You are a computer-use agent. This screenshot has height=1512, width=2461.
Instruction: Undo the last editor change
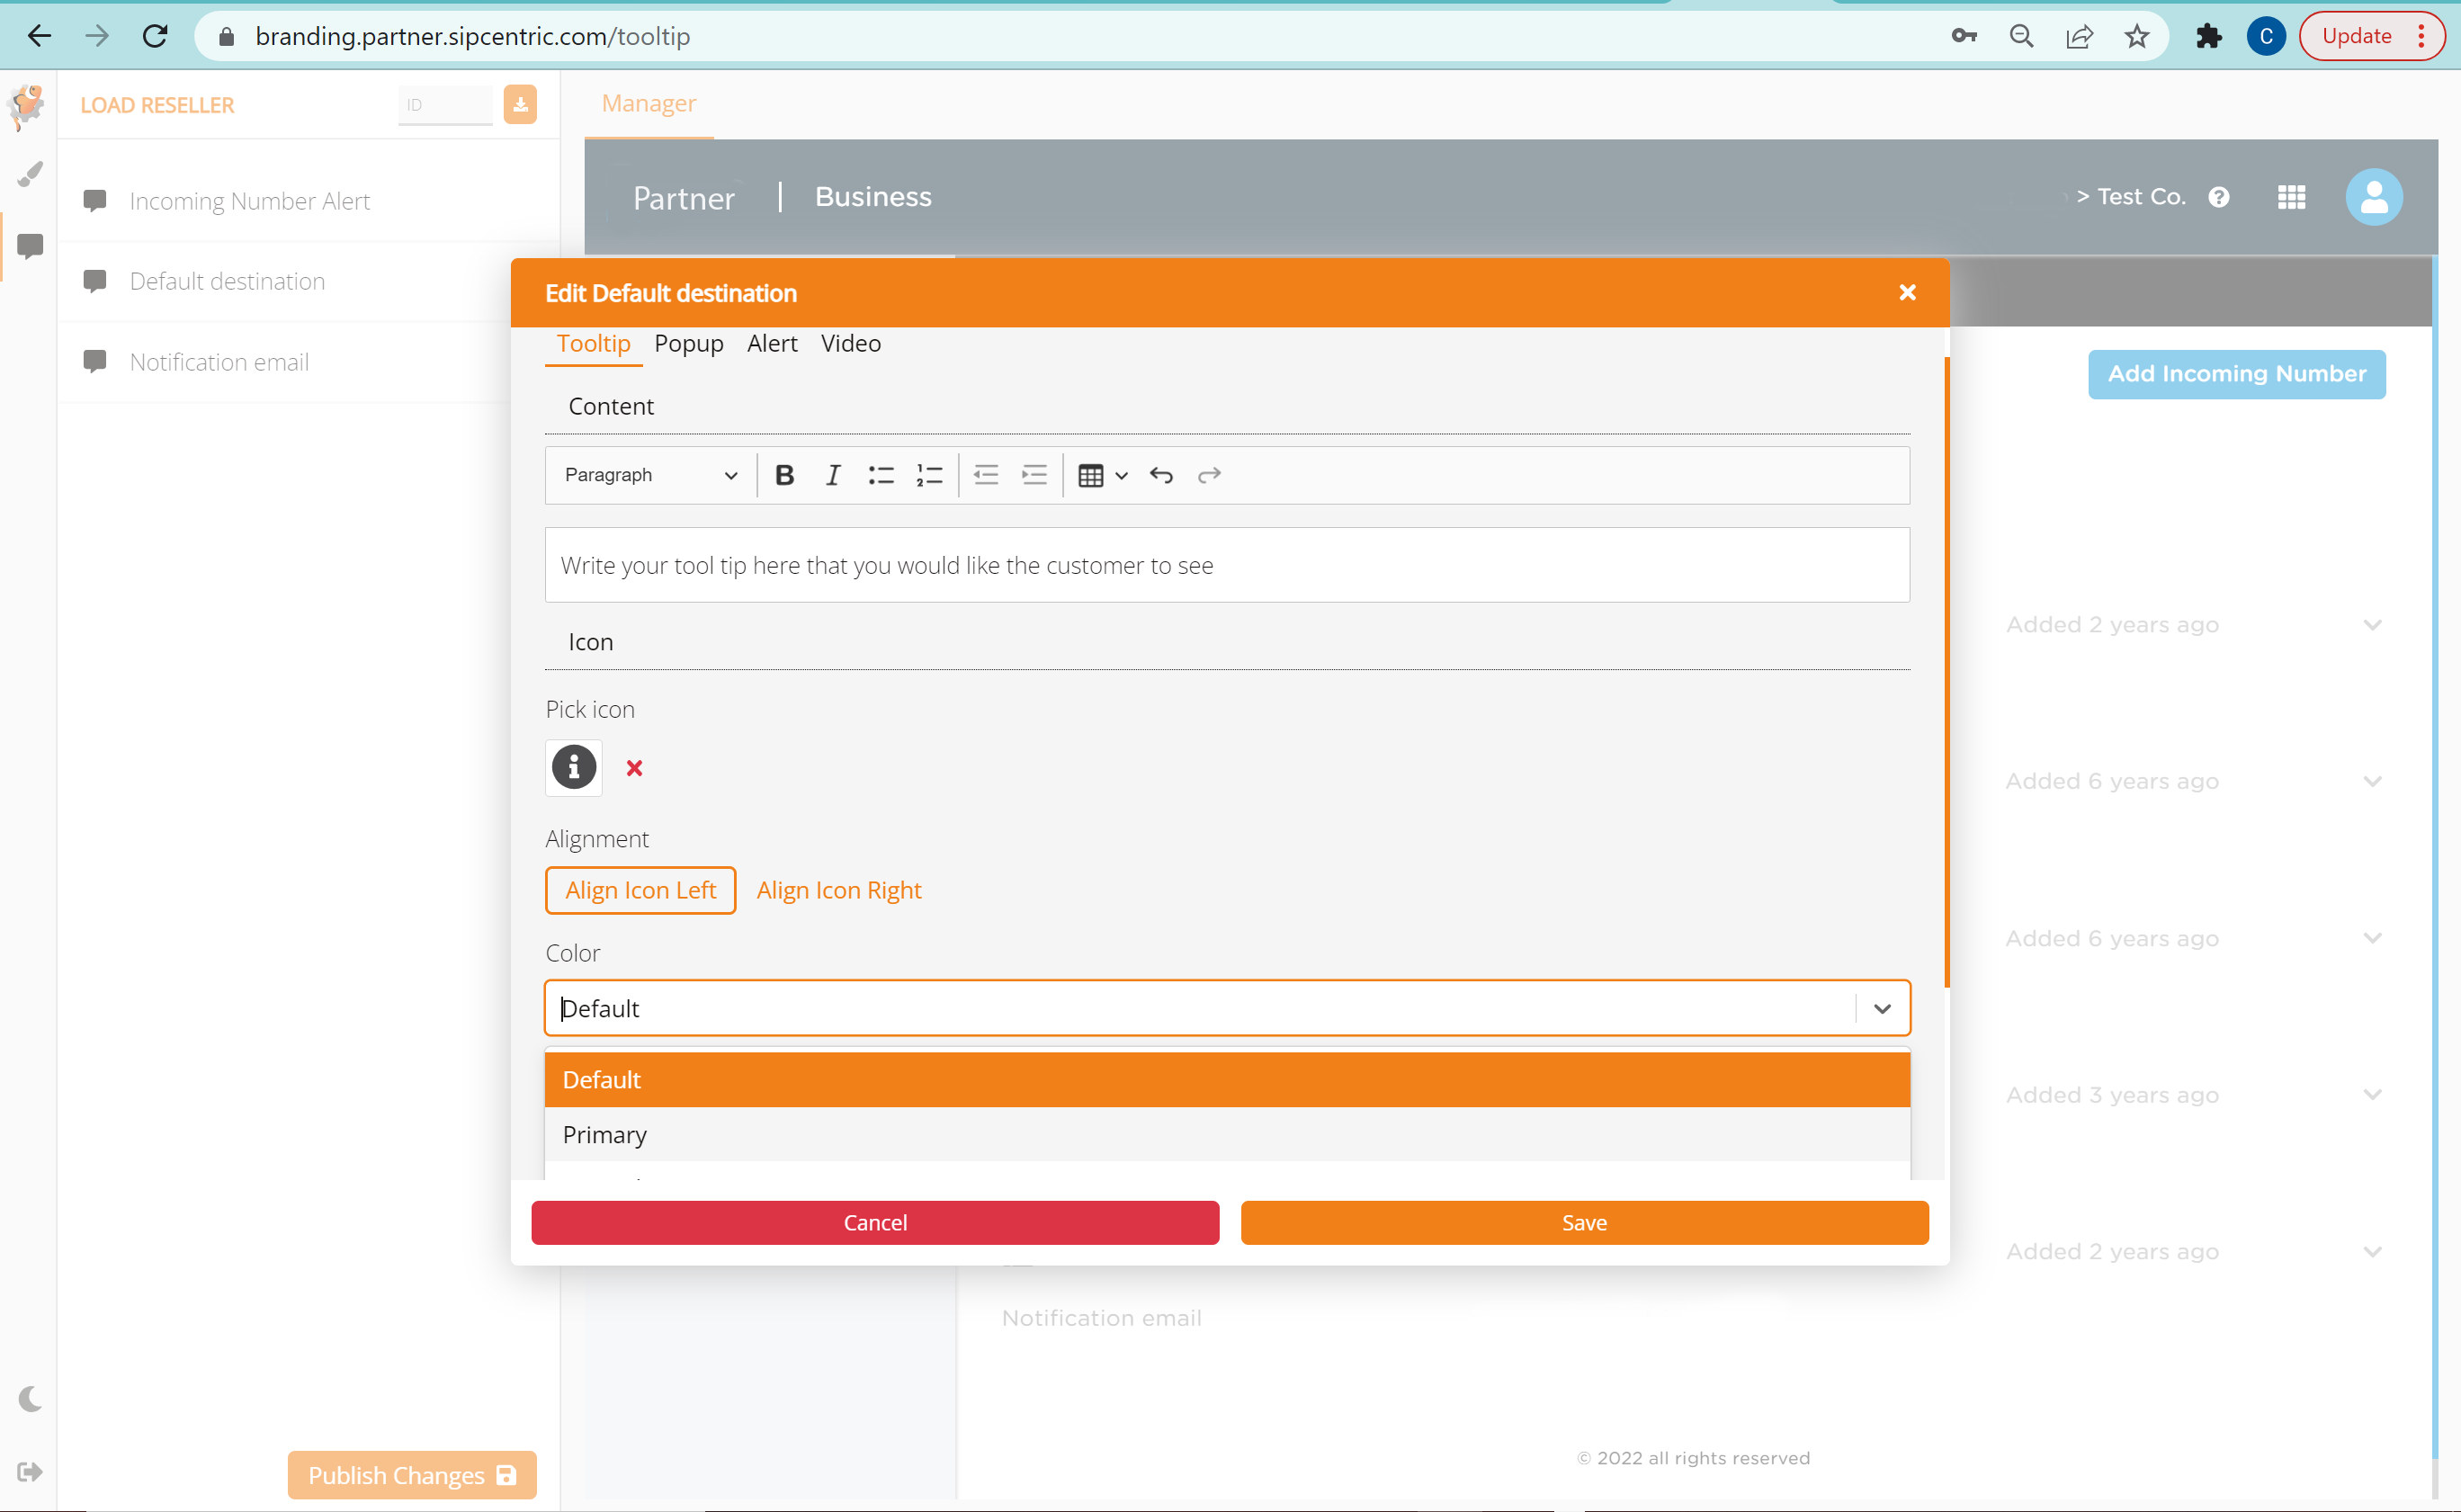tap(1161, 475)
